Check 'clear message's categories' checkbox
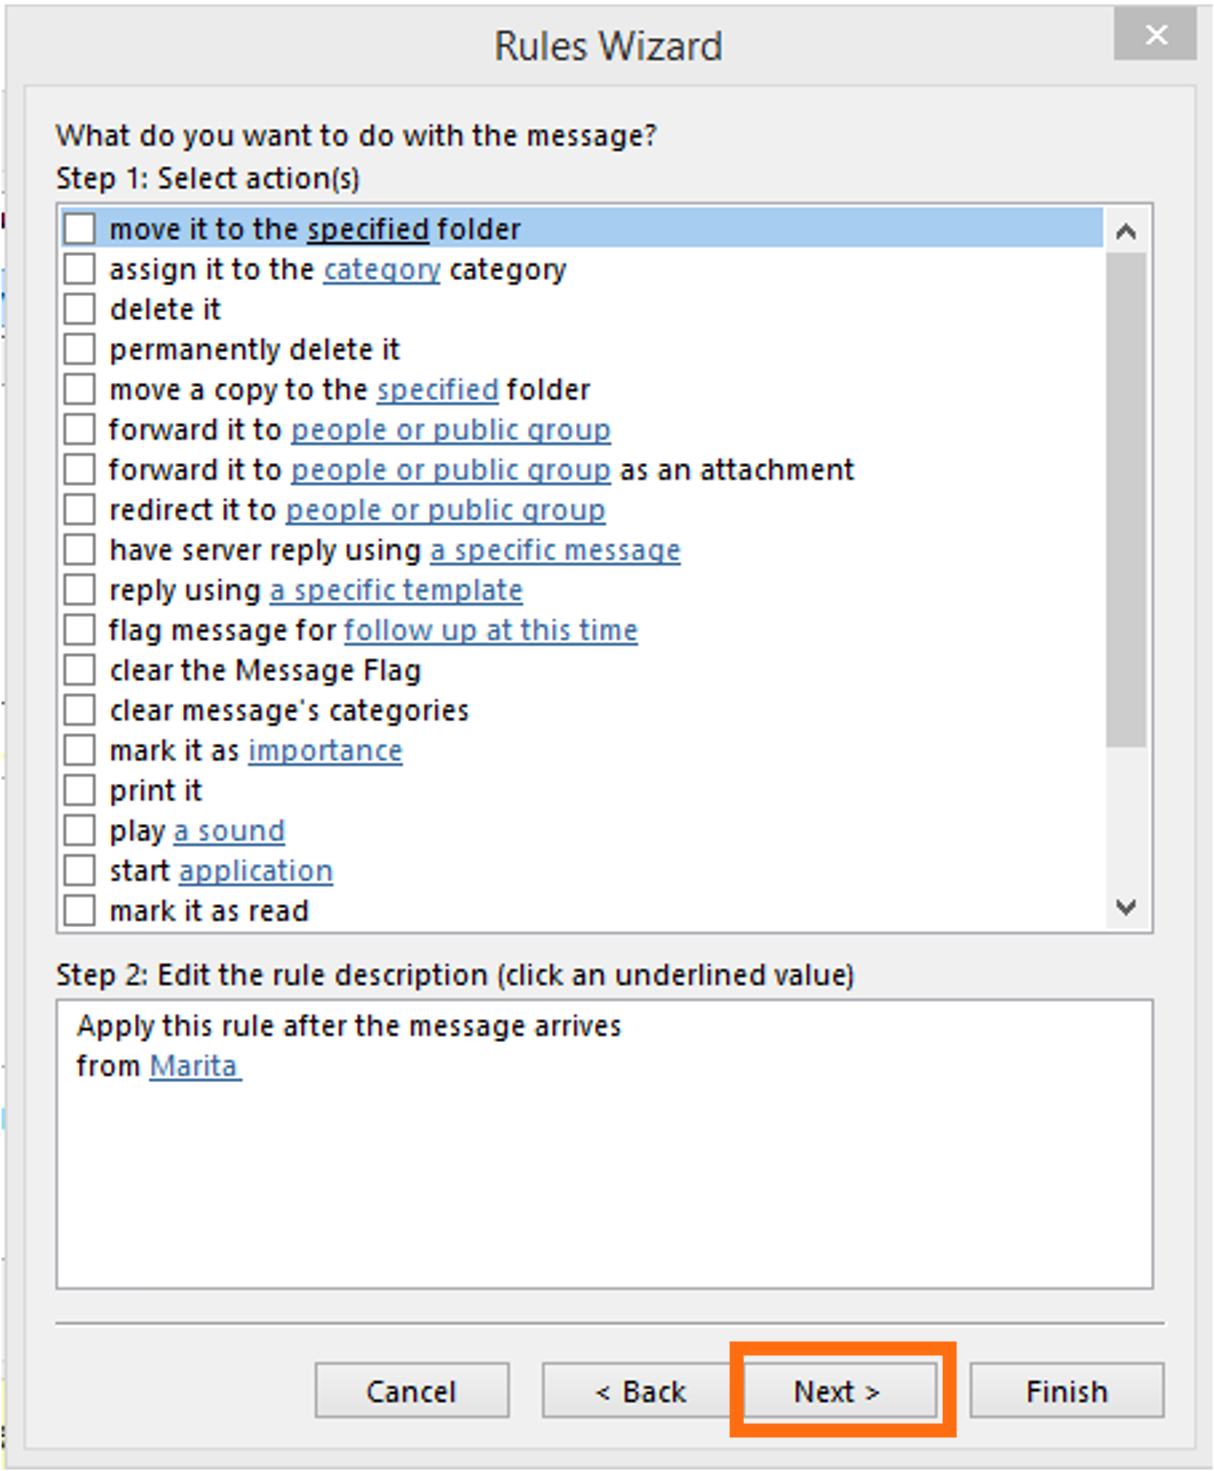 tap(80, 710)
